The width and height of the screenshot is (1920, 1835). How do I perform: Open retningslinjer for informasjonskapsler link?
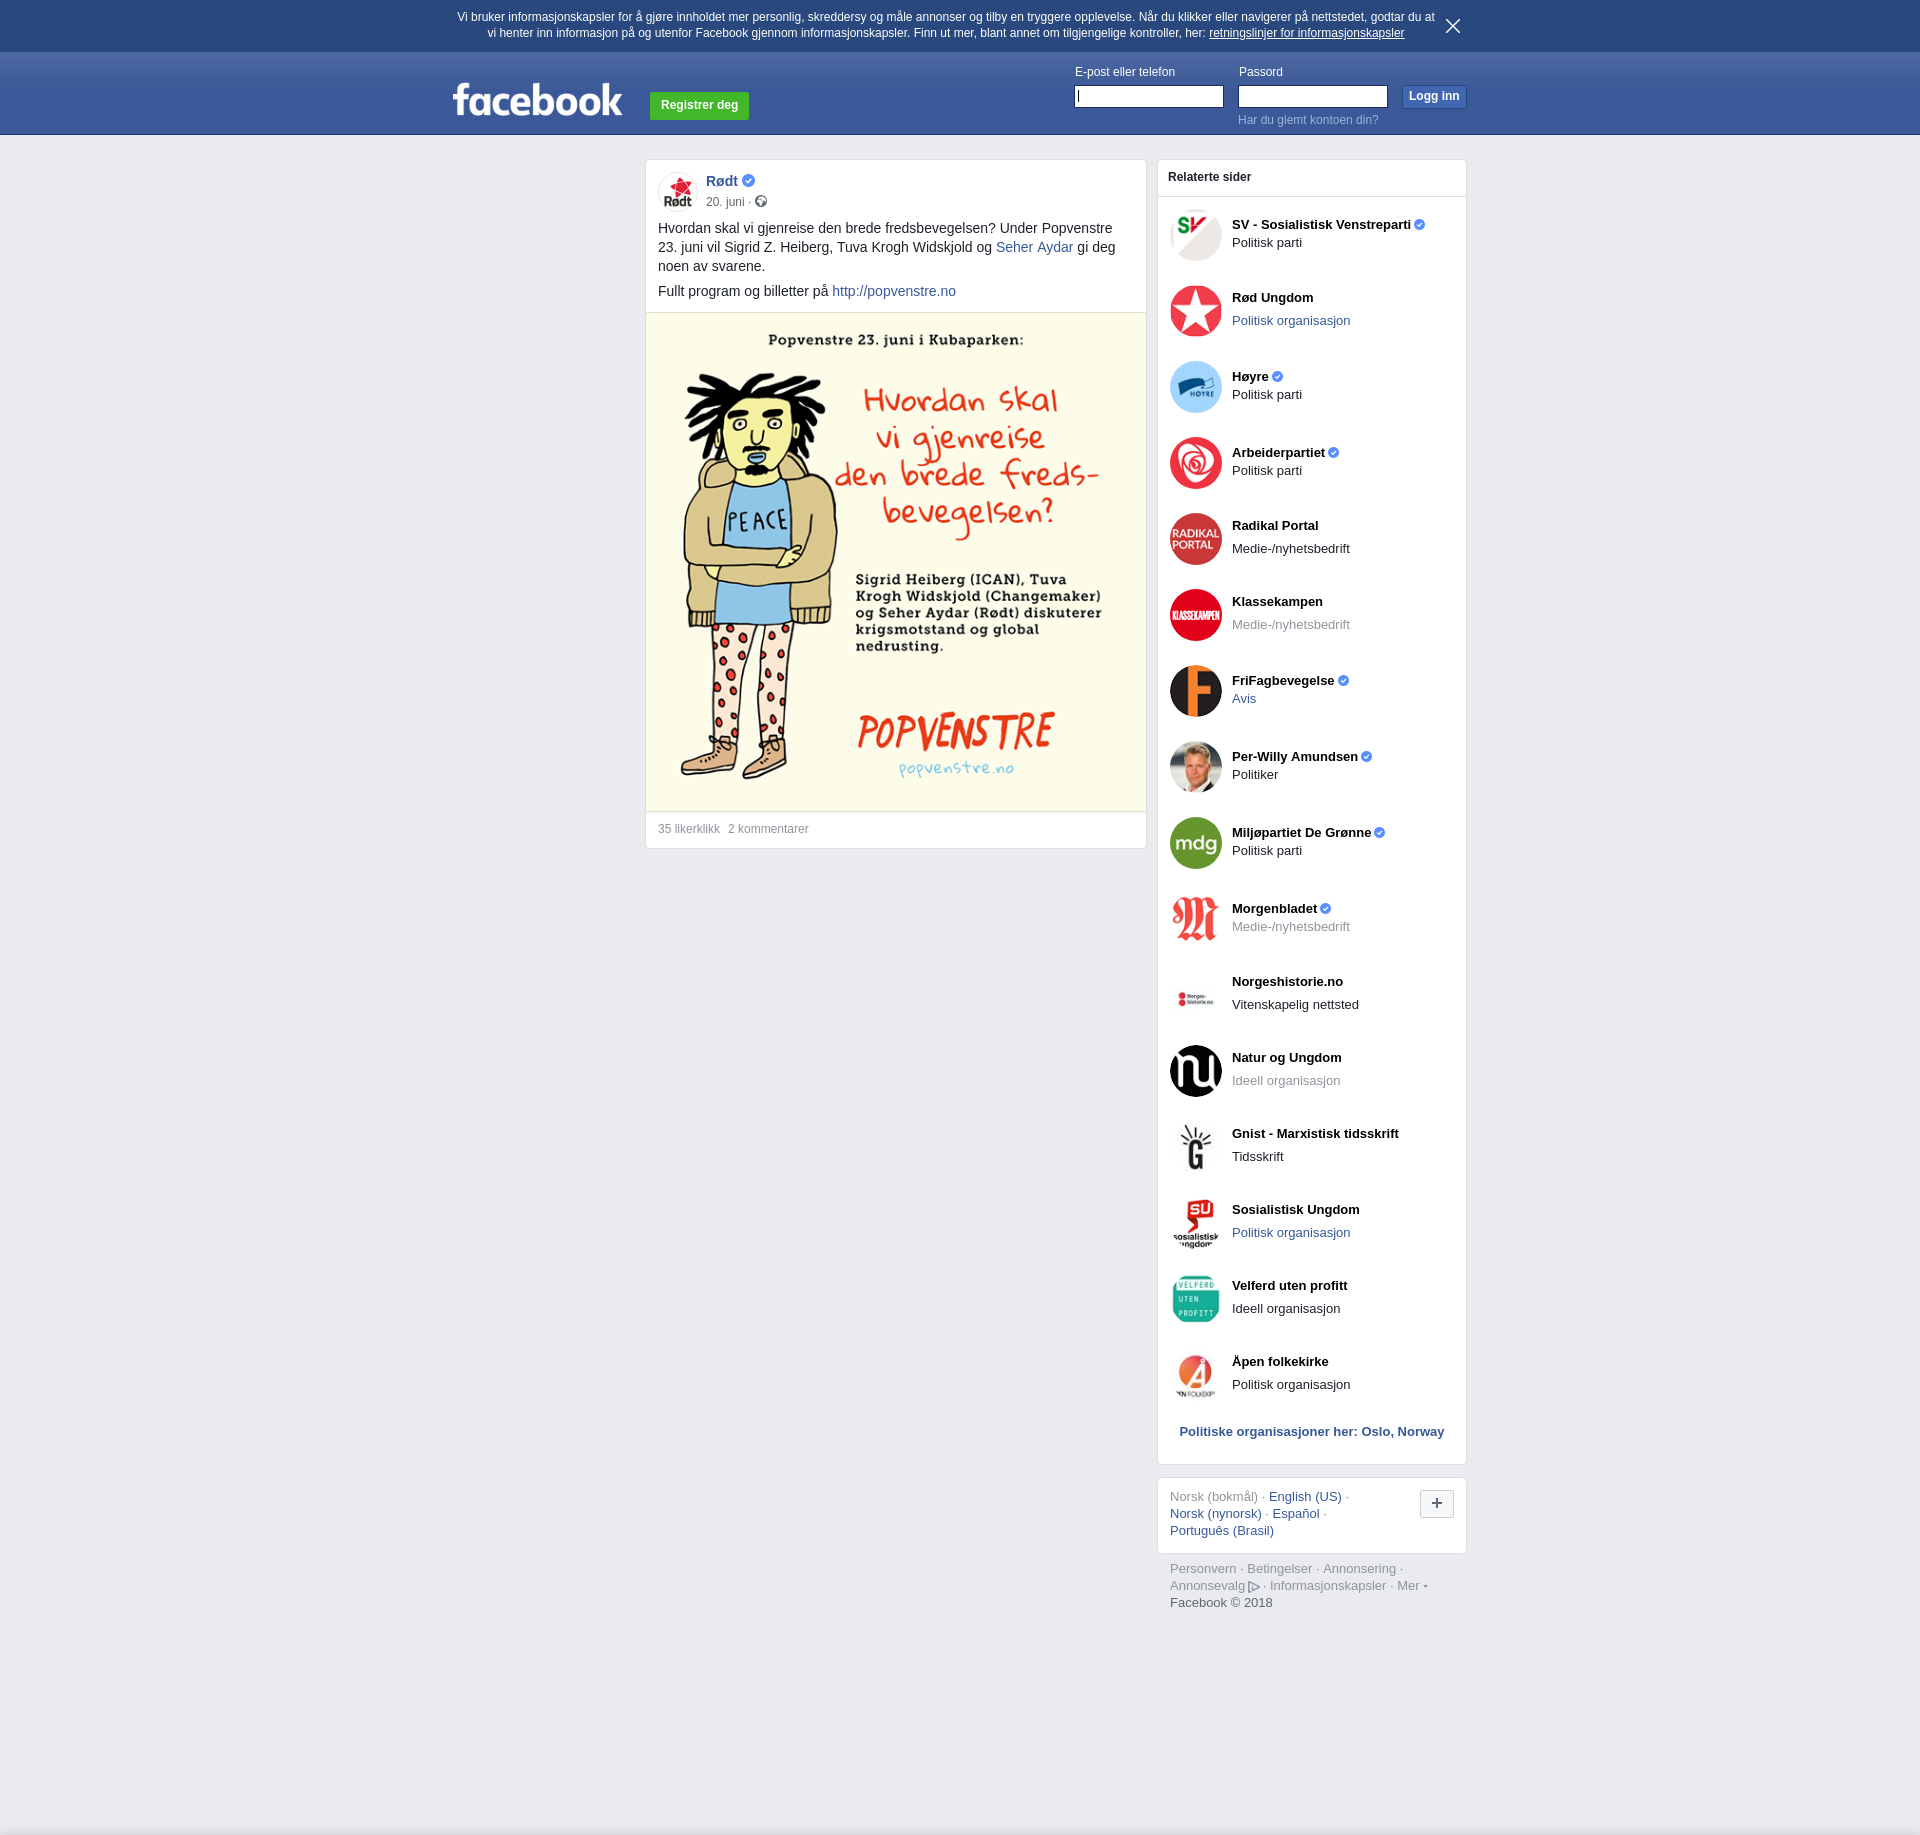click(x=1306, y=33)
